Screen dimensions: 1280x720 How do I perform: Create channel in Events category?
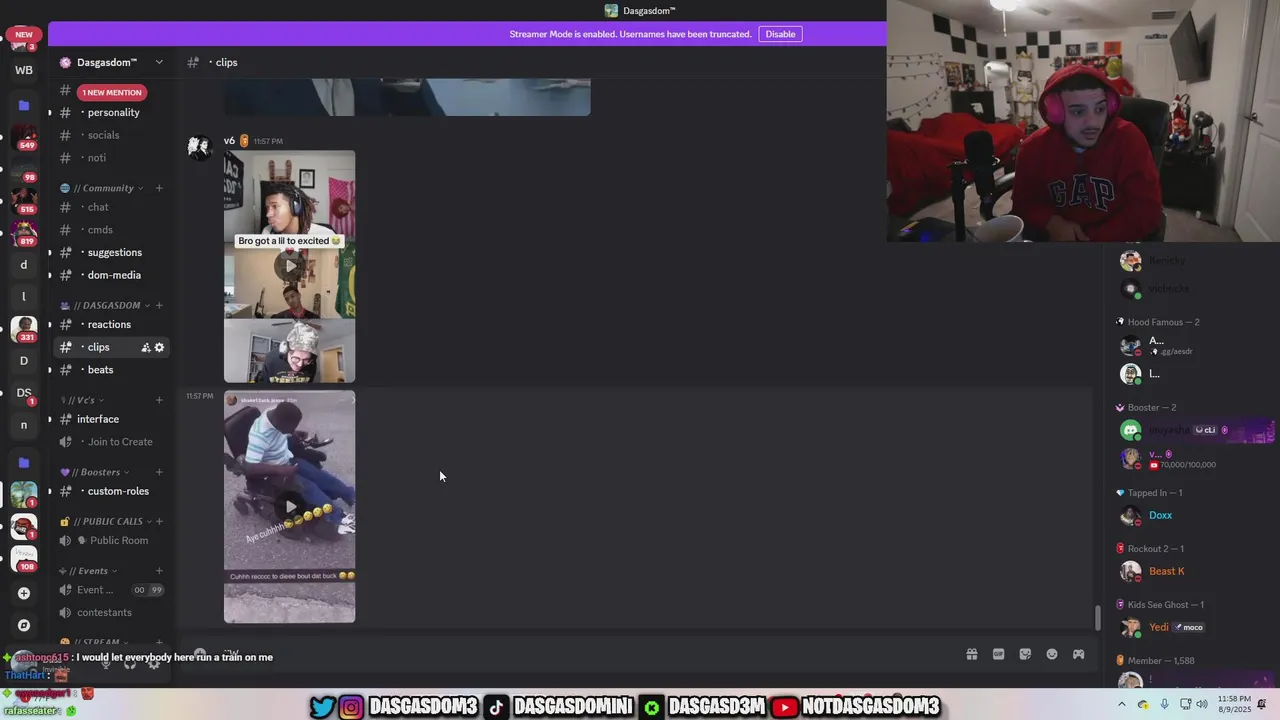coord(159,571)
